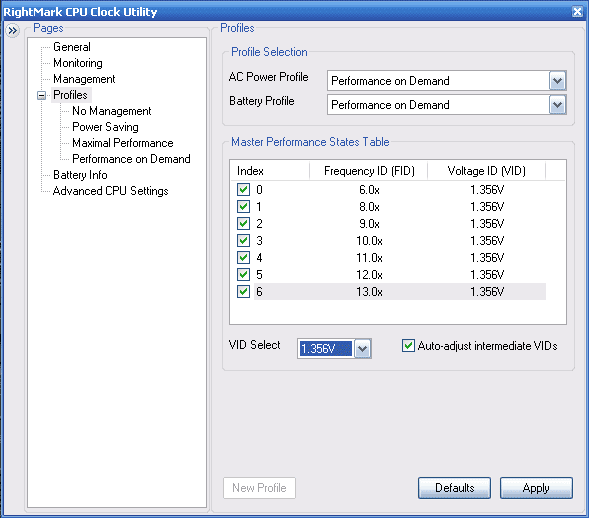Open the AC Power Profile dropdown
This screenshot has height=518, width=589.
557,80
